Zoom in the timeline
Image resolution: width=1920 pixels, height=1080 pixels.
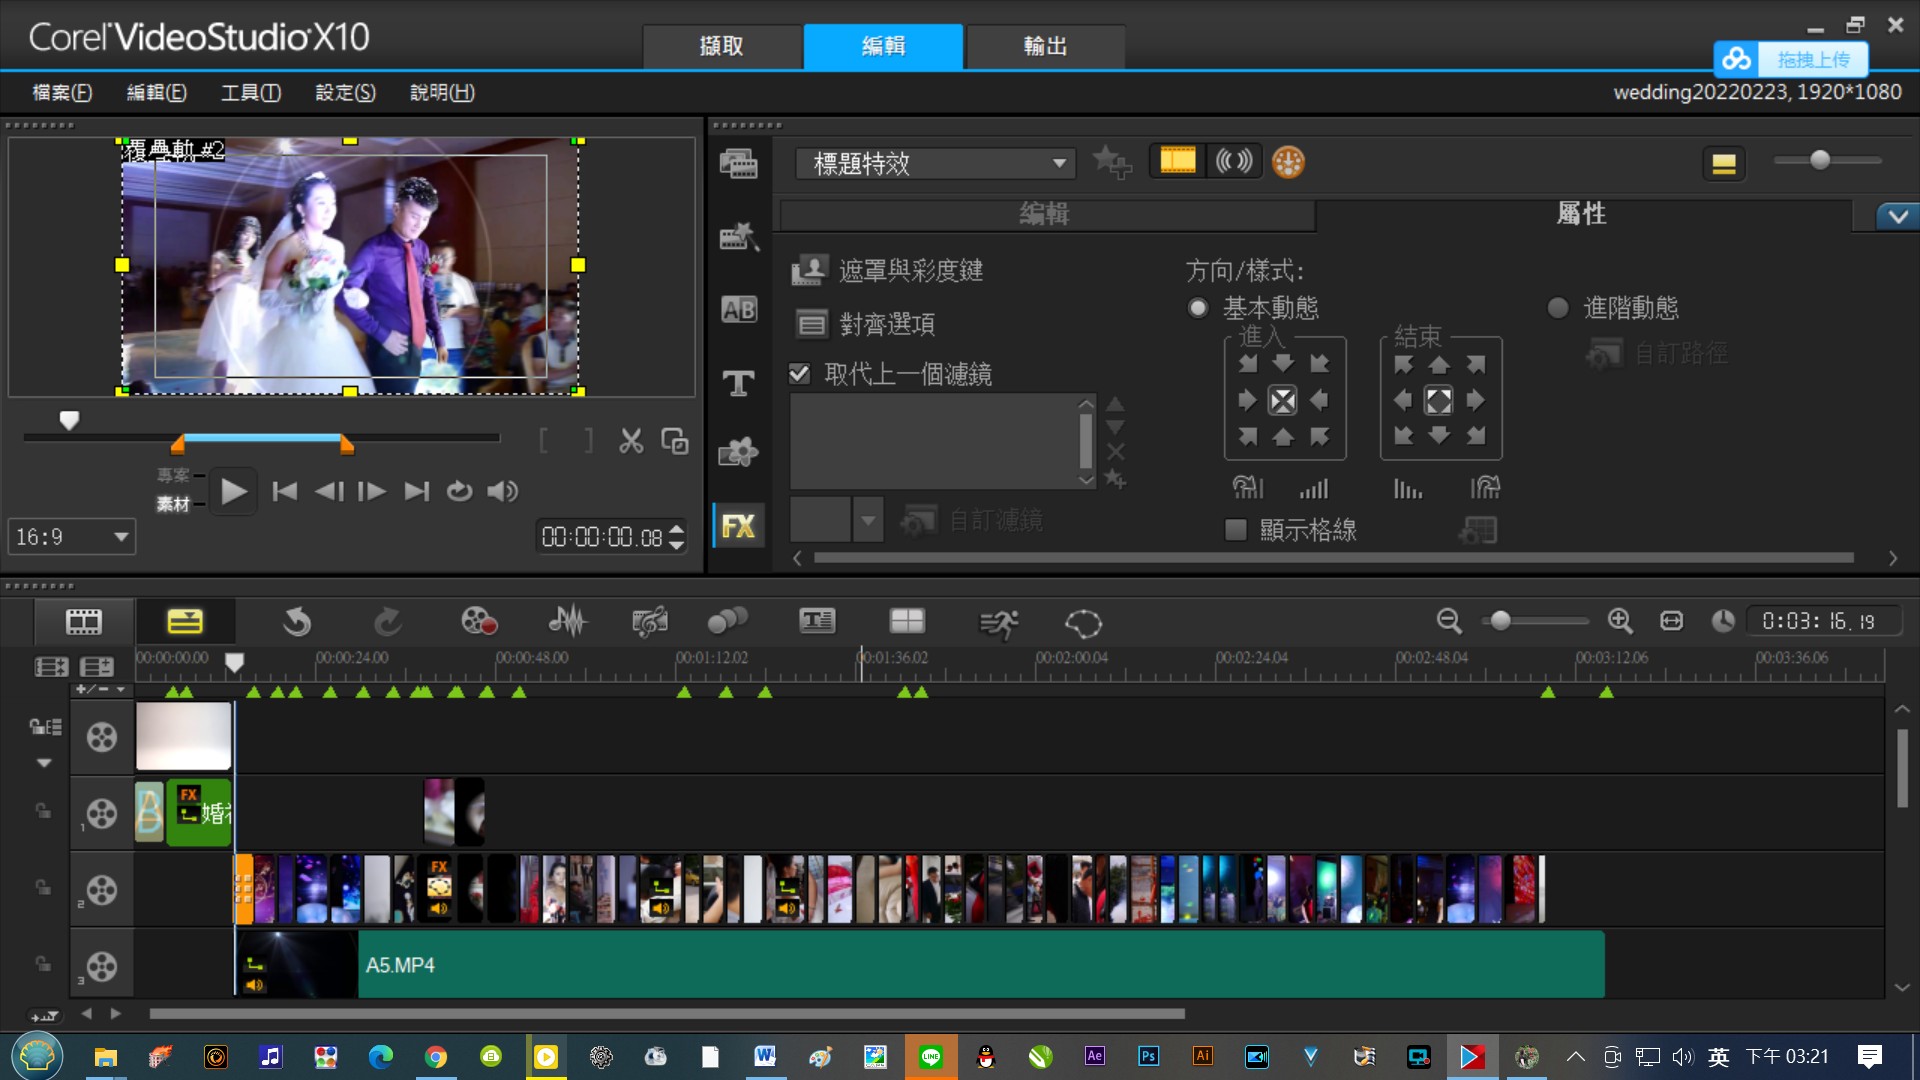[1620, 621]
